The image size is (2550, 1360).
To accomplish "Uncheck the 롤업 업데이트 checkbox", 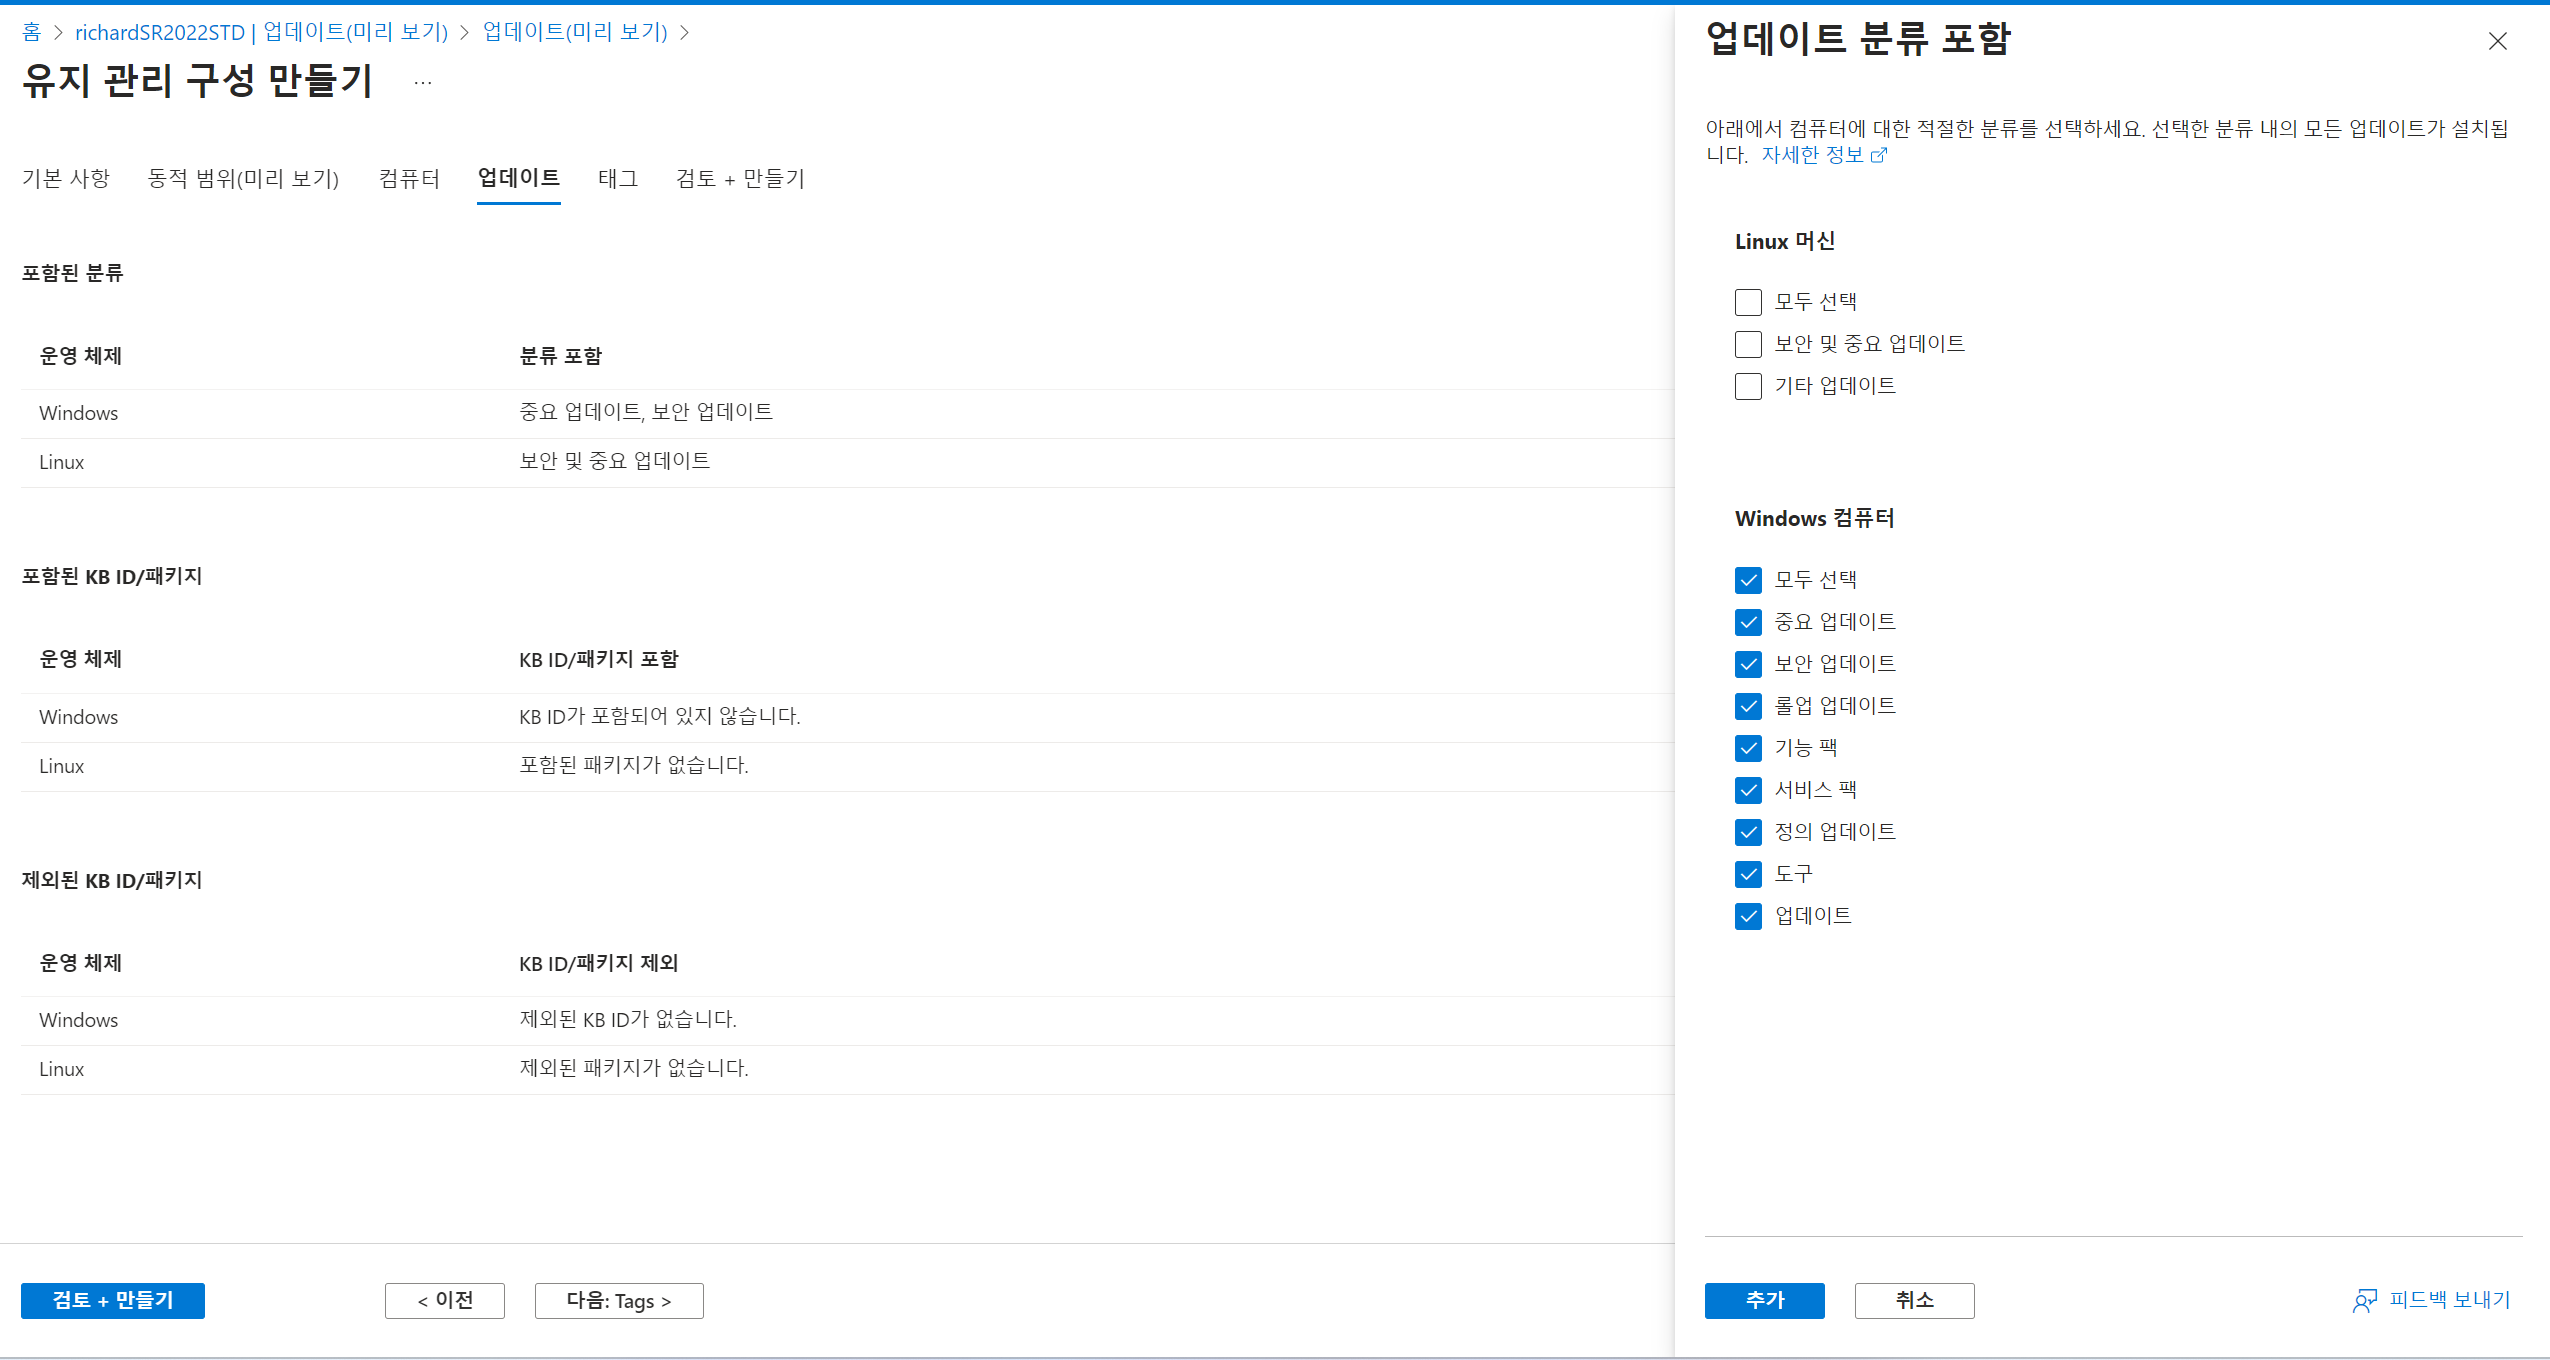I will coord(1748,706).
